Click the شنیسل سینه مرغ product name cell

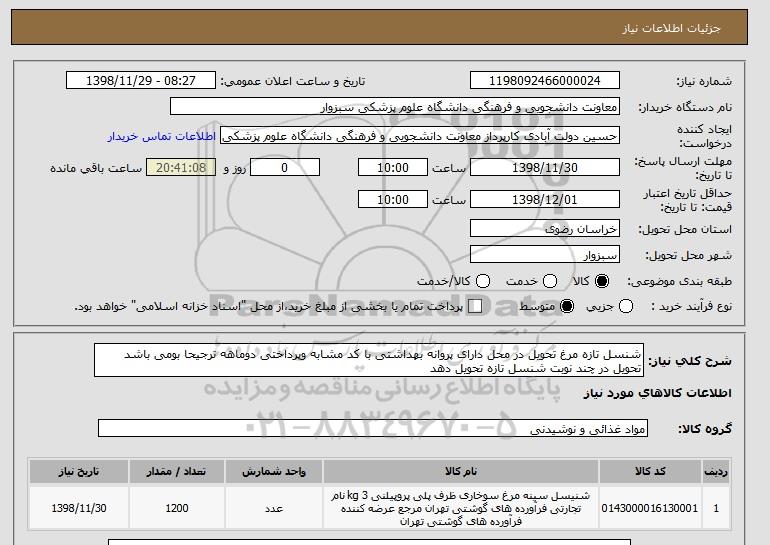[461, 508]
